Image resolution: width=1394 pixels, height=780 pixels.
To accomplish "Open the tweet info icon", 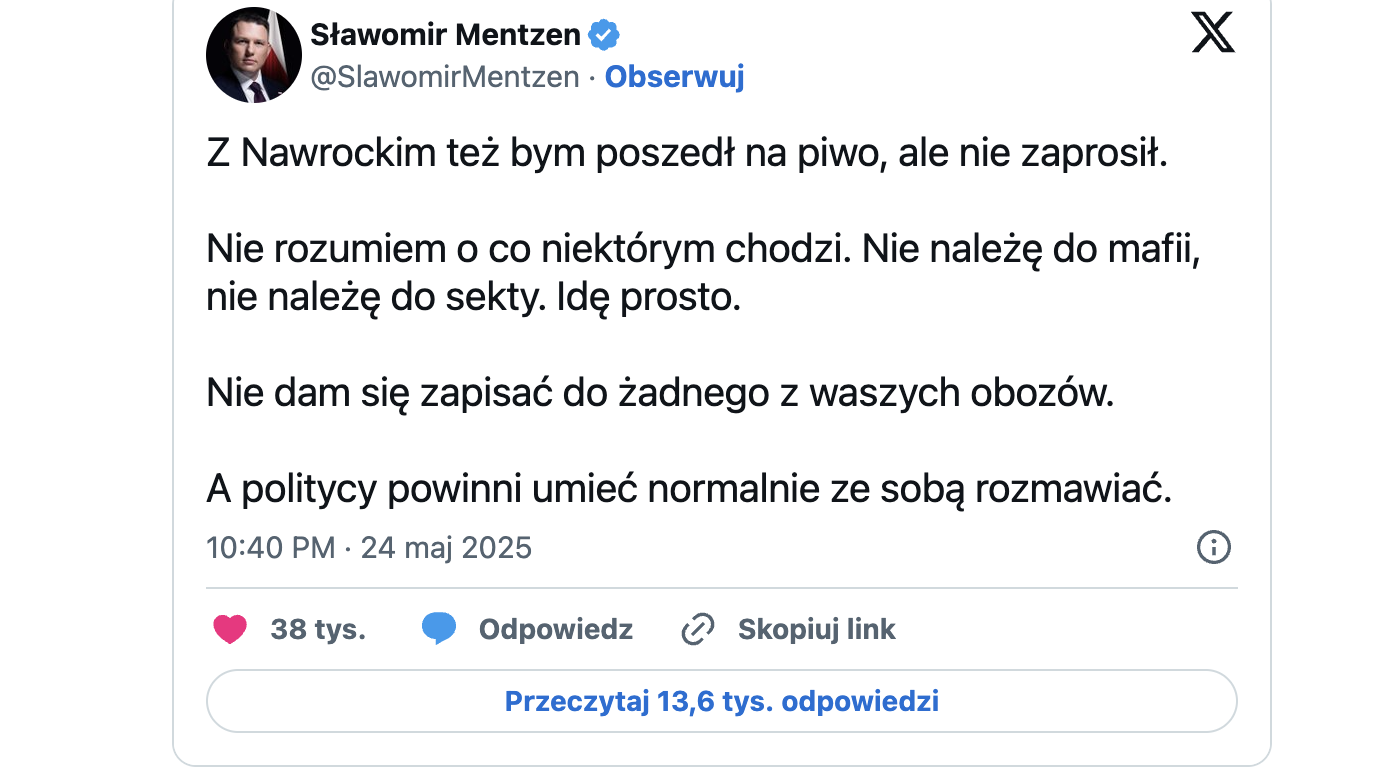I will (x=1213, y=547).
